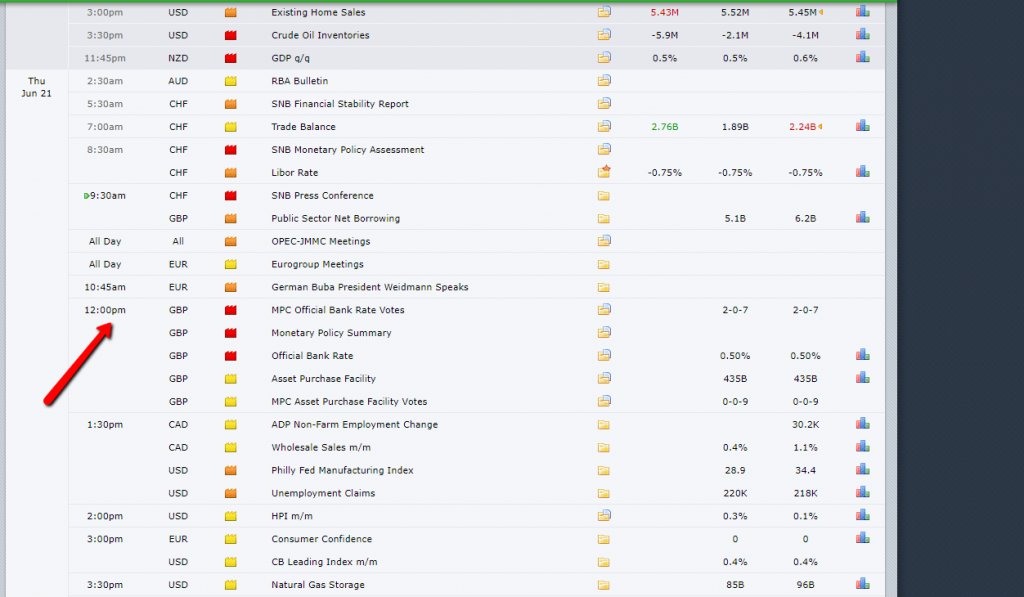Screen dimensions: 1024x597
Task: Open detail folder for Crude Oil Inventories
Action: [x=604, y=35]
